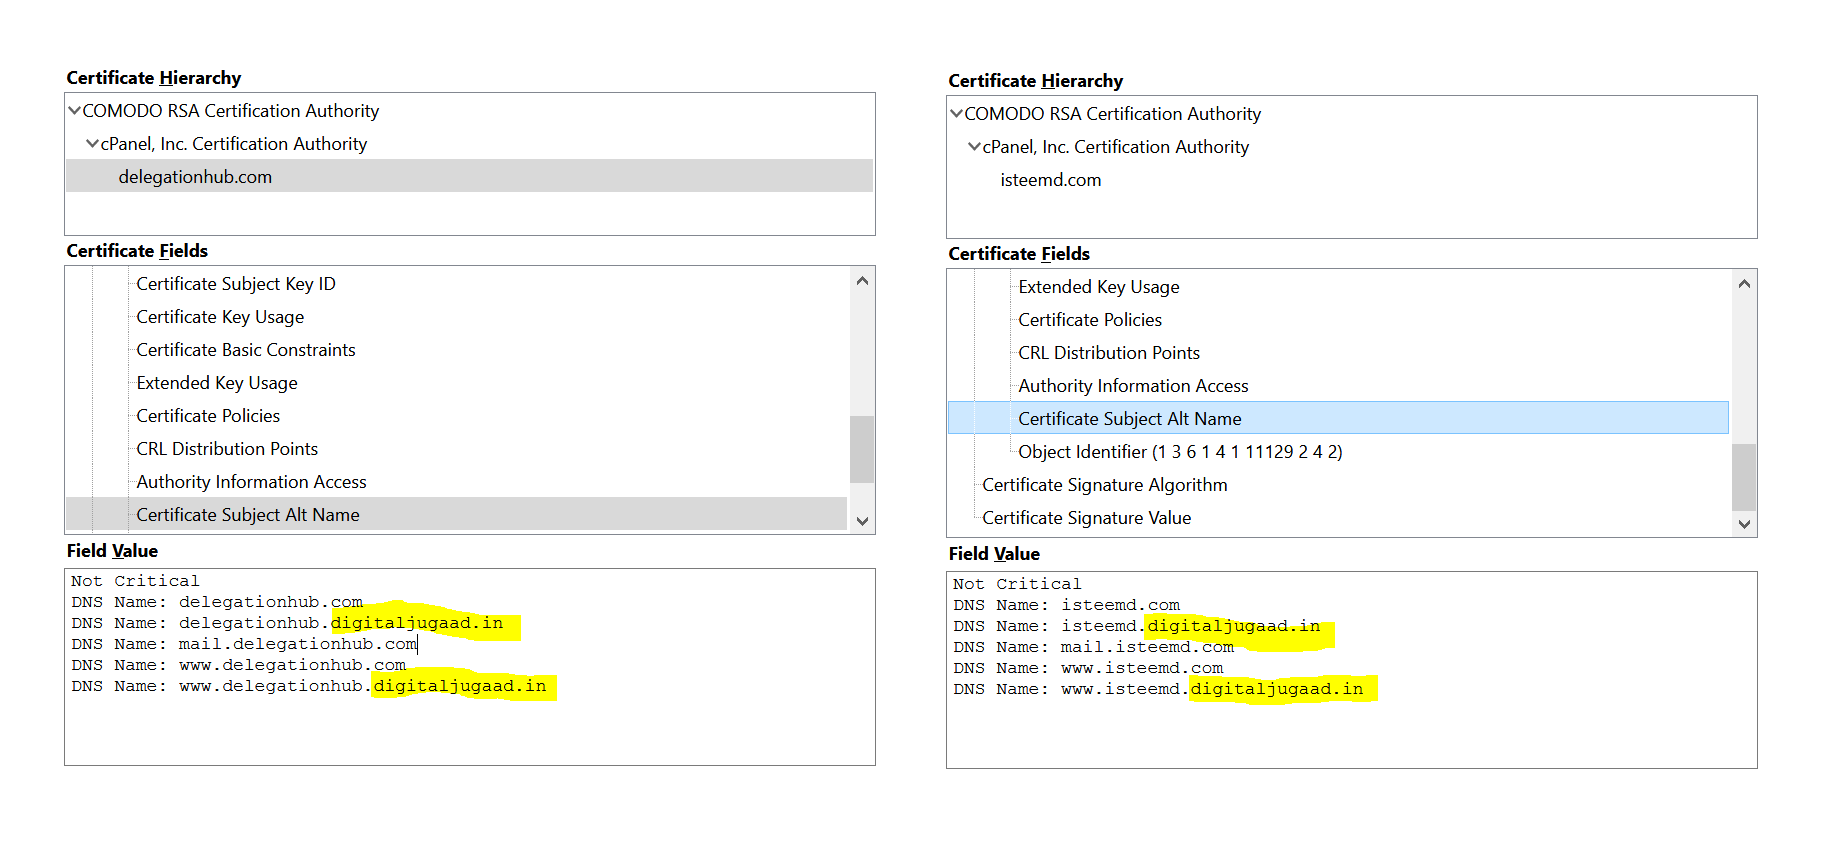
Task: Click scroll-down arrow in delegationhub.com Certificate Fields
Action: point(862,521)
